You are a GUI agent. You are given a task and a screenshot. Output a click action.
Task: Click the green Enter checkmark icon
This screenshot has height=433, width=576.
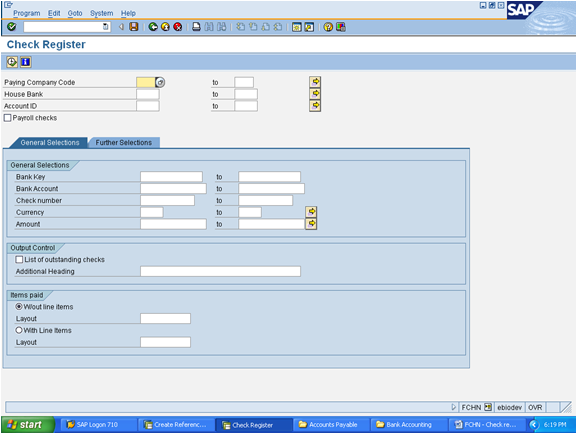(12, 27)
